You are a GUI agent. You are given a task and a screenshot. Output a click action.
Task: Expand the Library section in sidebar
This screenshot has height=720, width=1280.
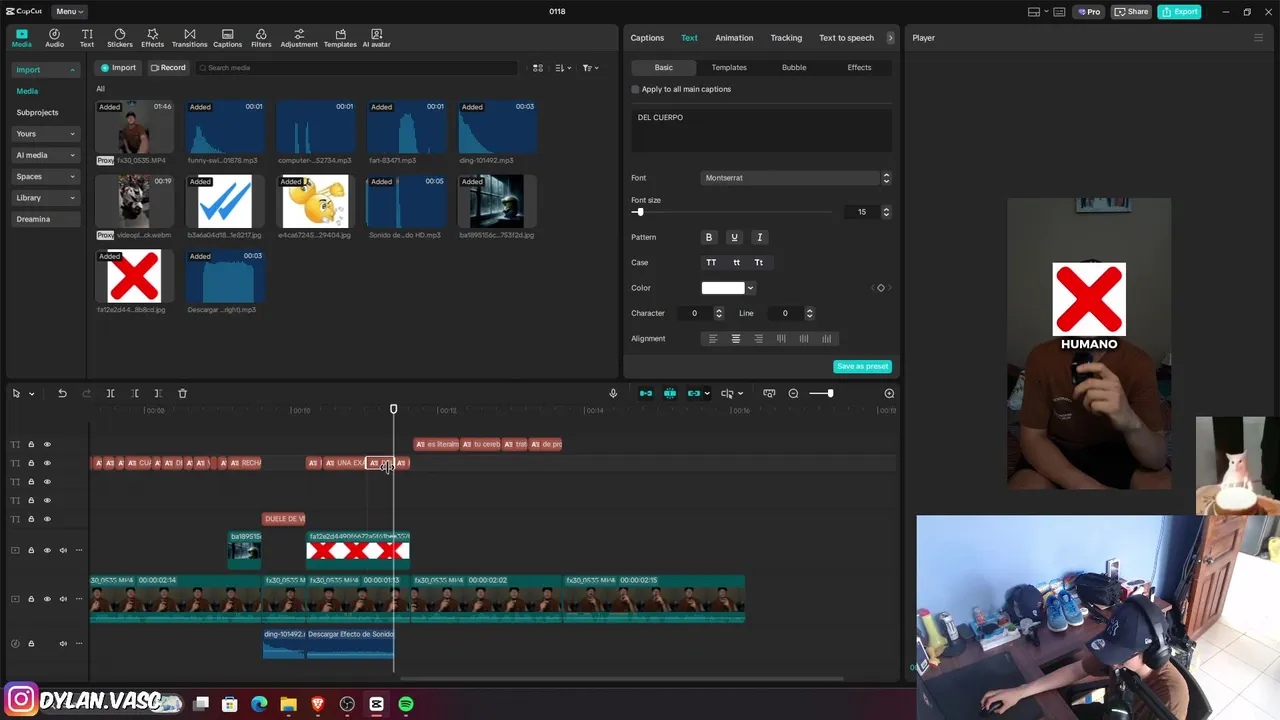click(45, 198)
